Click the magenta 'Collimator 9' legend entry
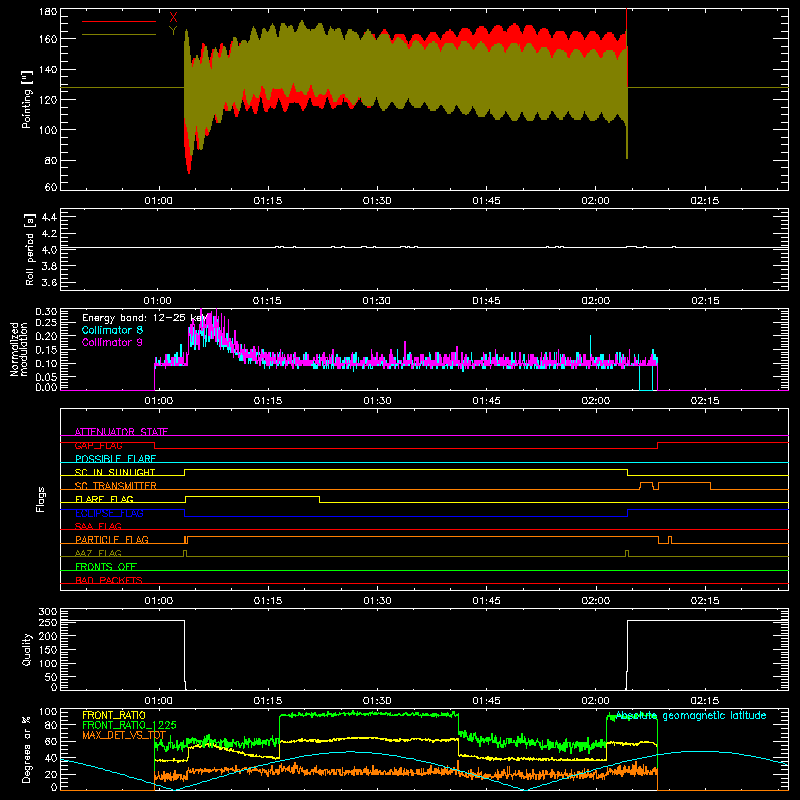This screenshot has height=800, width=800. [112, 342]
